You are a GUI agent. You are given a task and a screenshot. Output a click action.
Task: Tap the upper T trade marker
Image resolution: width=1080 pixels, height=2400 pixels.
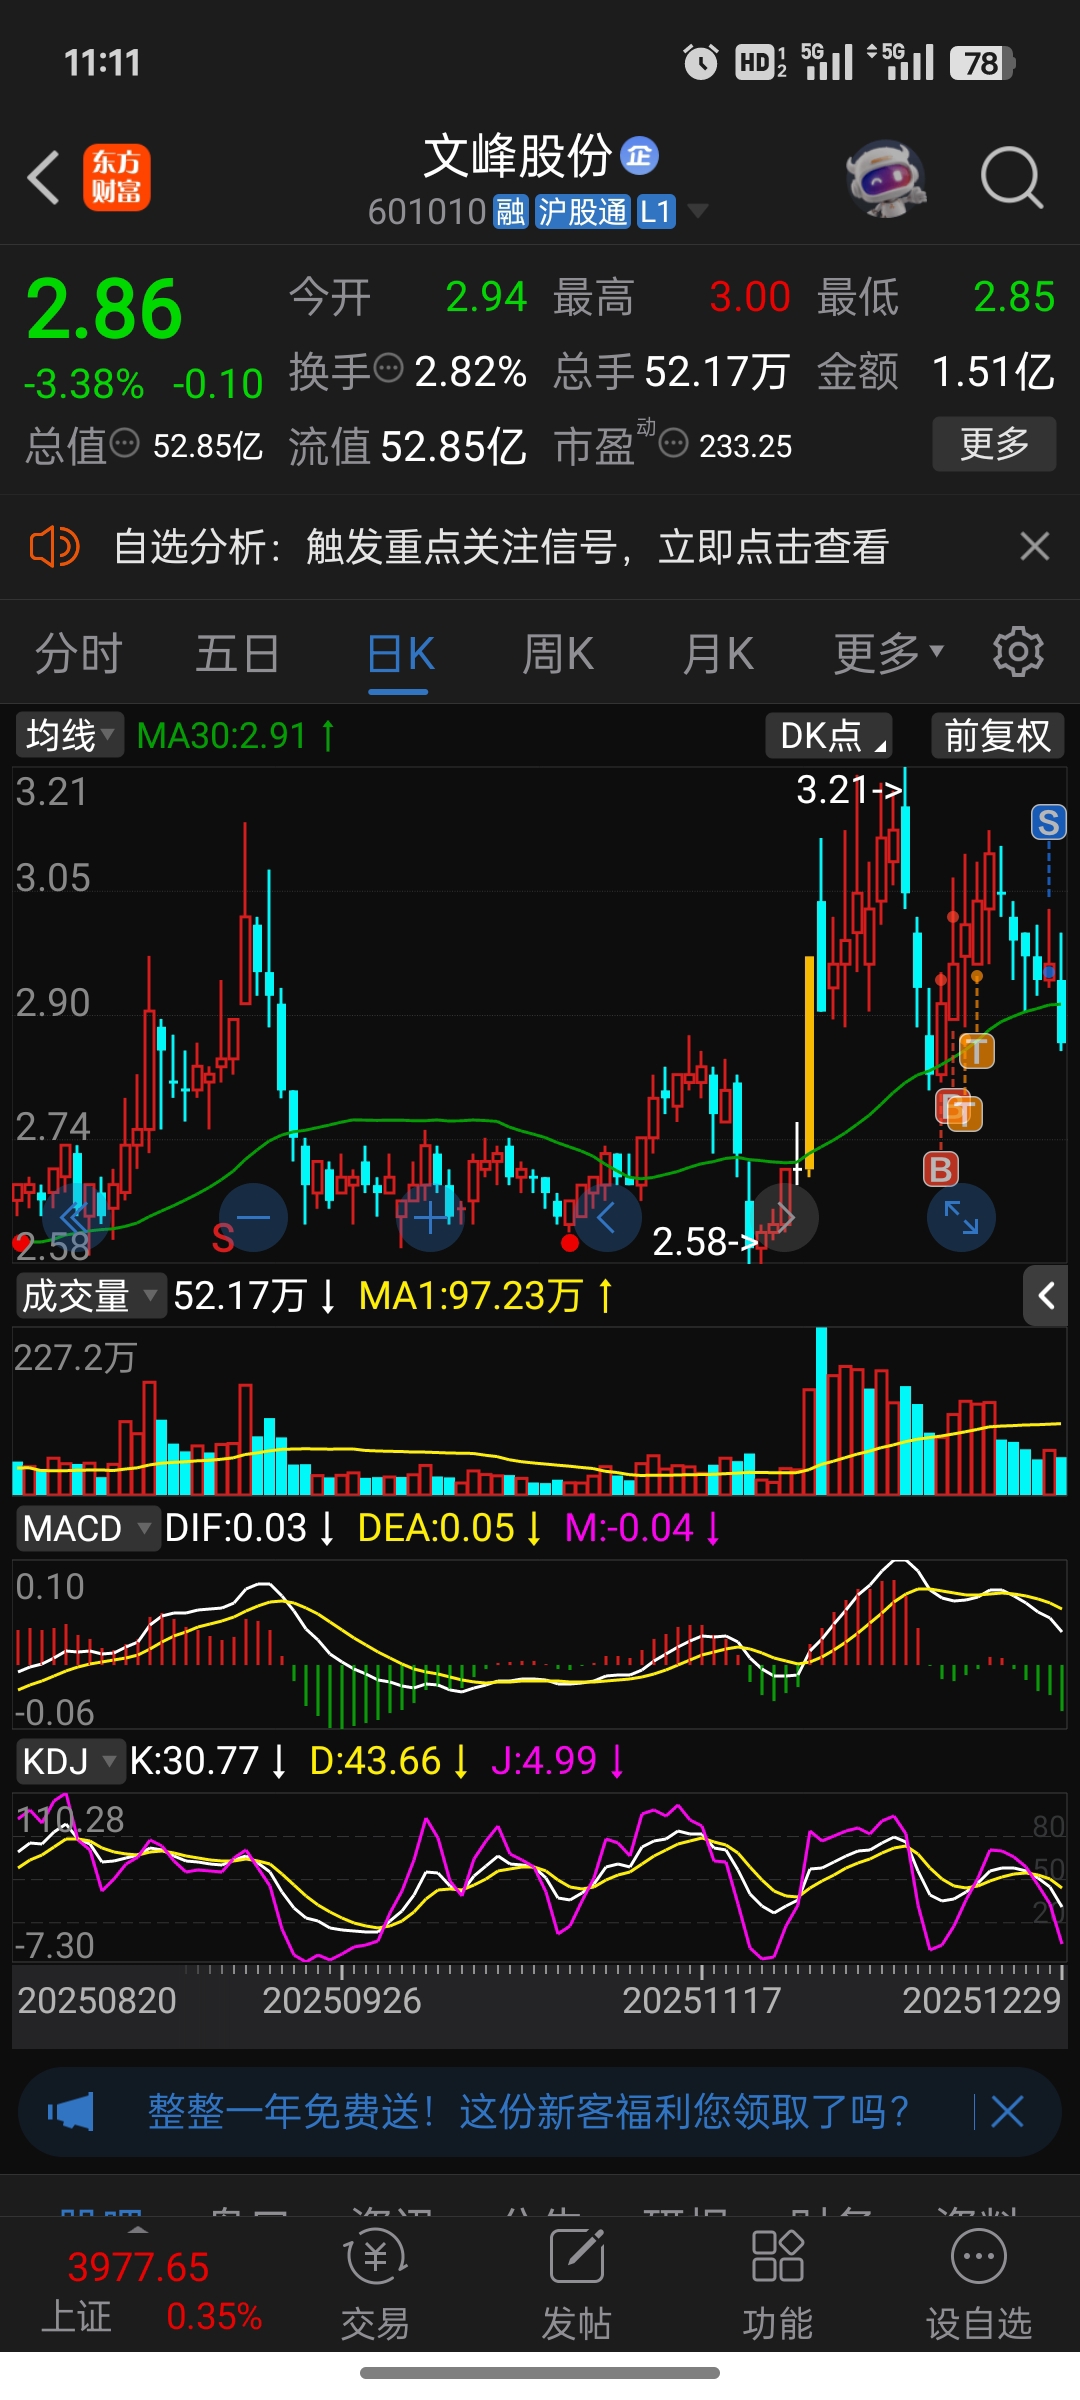point(976,1051)
